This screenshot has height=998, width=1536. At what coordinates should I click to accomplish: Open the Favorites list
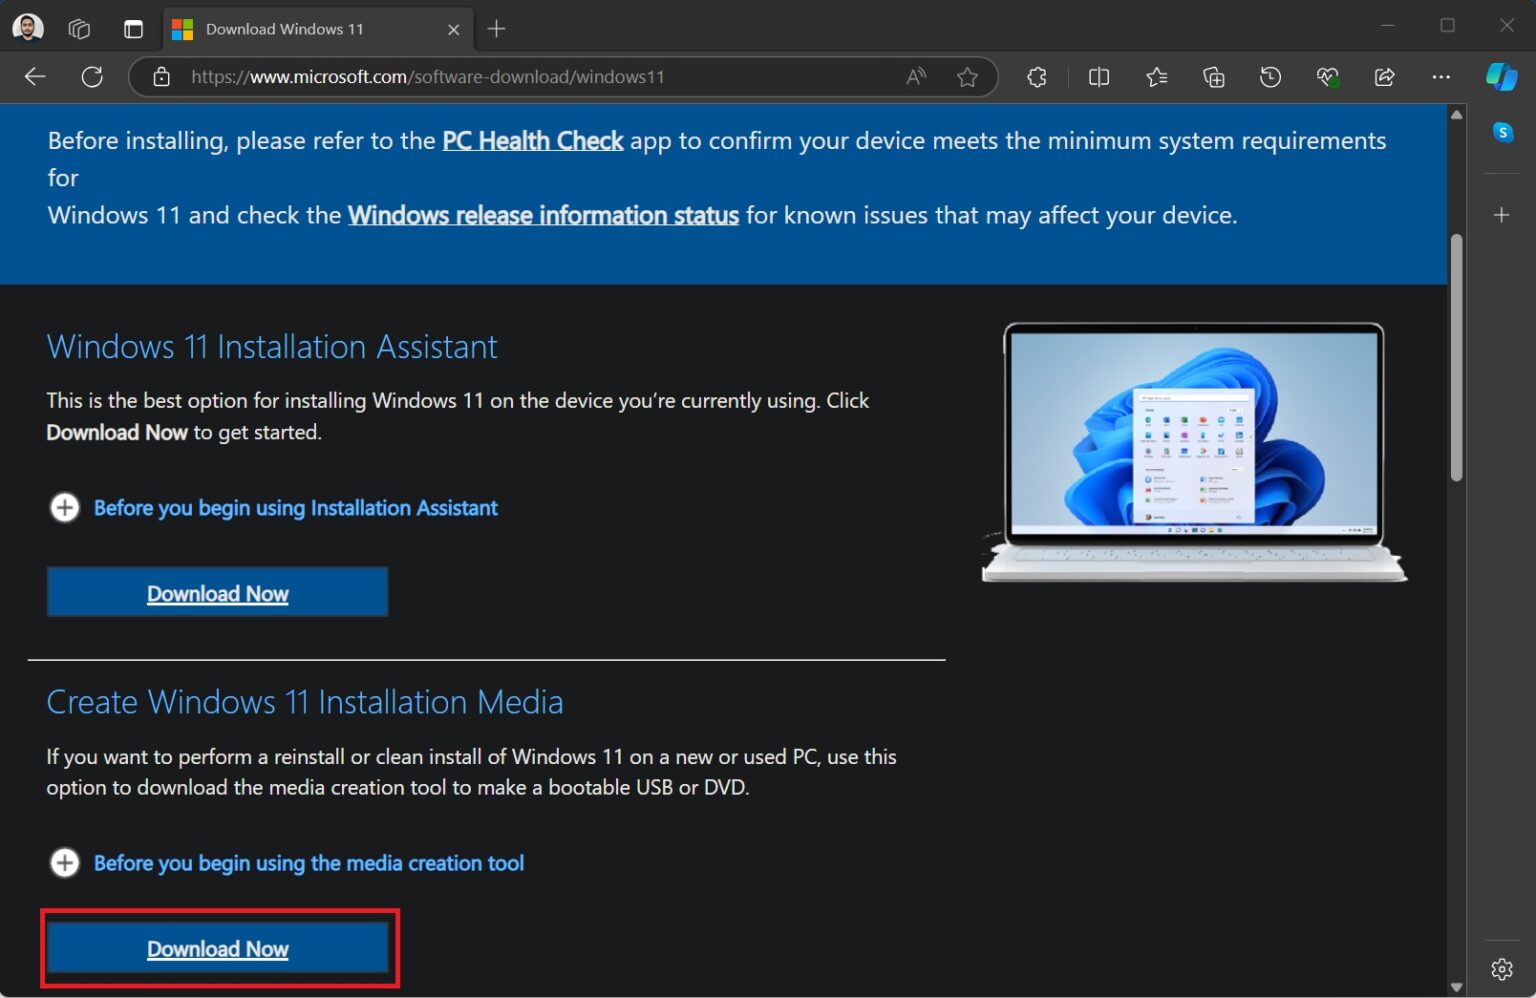point(1156,76)
